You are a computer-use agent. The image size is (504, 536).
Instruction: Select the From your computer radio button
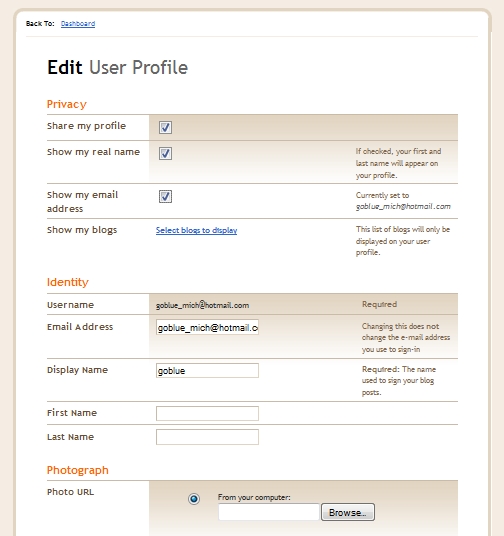(x=194, y=499)
